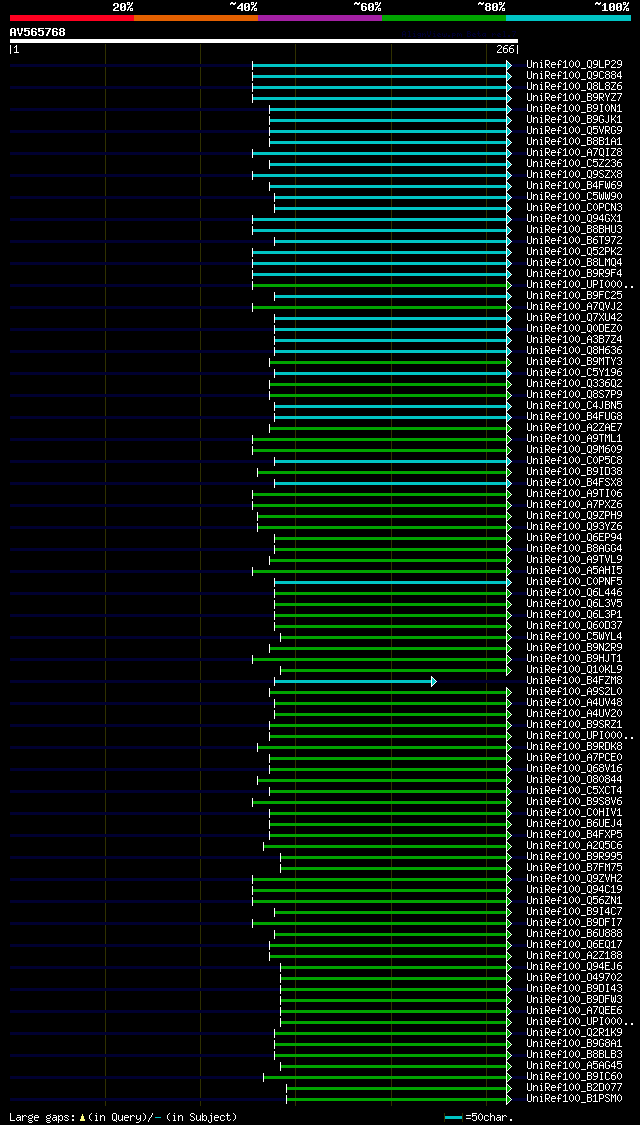Click the purple ~60% identity legend segment
Viewport: 640px width, 1125px height.
click(320, 17)
